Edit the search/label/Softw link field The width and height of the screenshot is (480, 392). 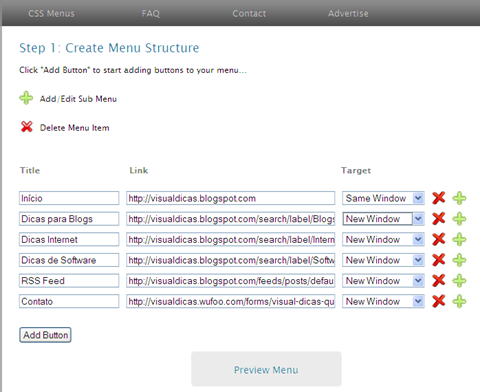click(x=231, y=260)
